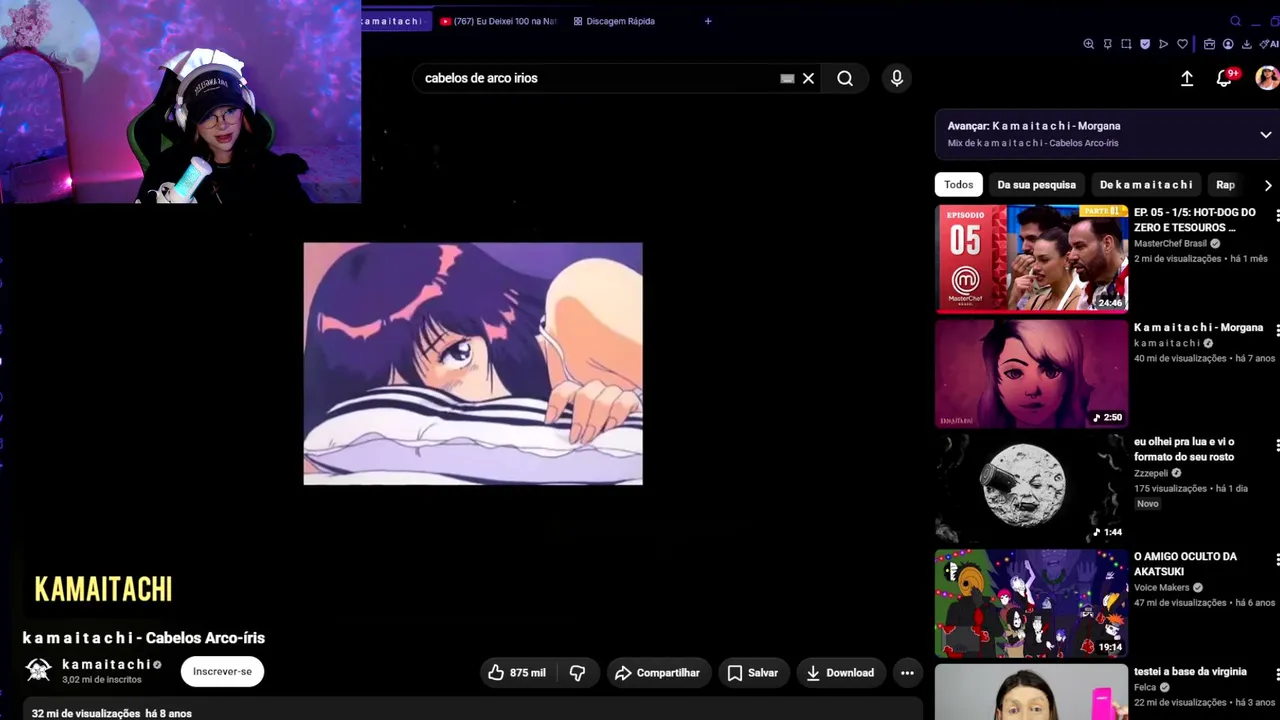Open options menu for 'eu olhei pra lua' video
1280x720 pixels.
coord(1277,444)
